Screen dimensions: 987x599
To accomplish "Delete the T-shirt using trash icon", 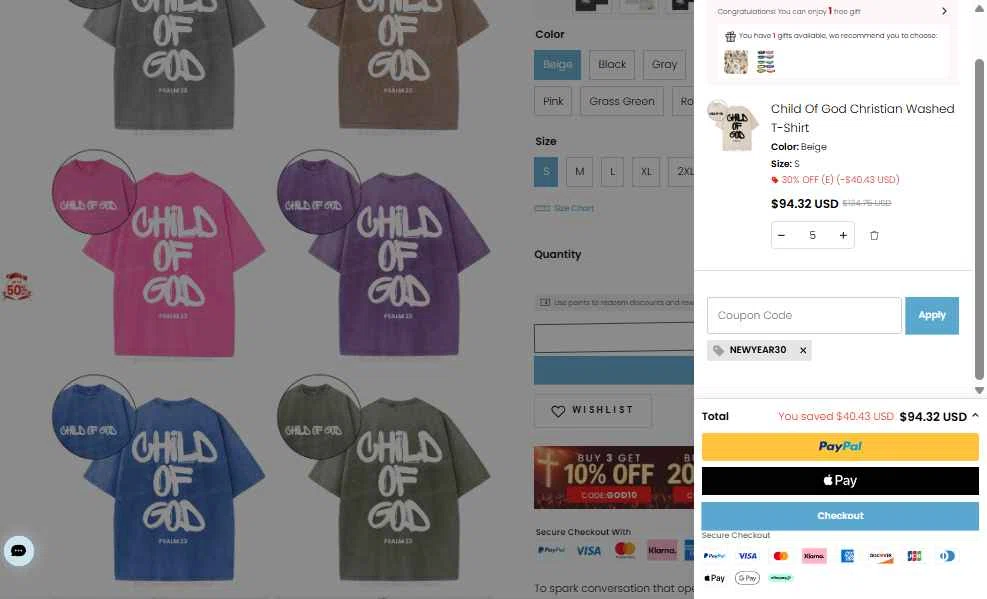I will coord(874,235).
